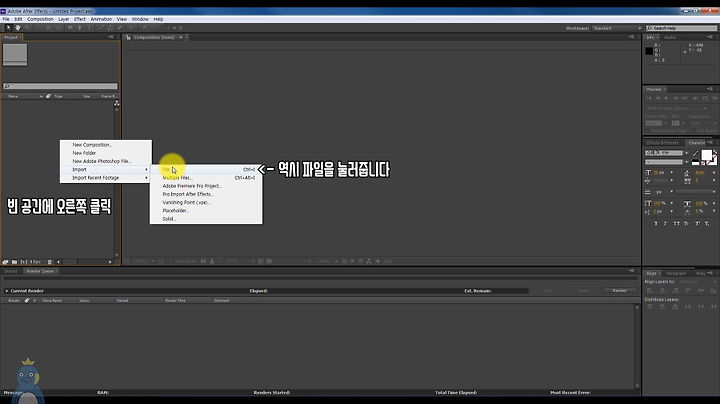Open the leading Auto dropdown arrow
720x404 pixels.
[x=714, y=173]
